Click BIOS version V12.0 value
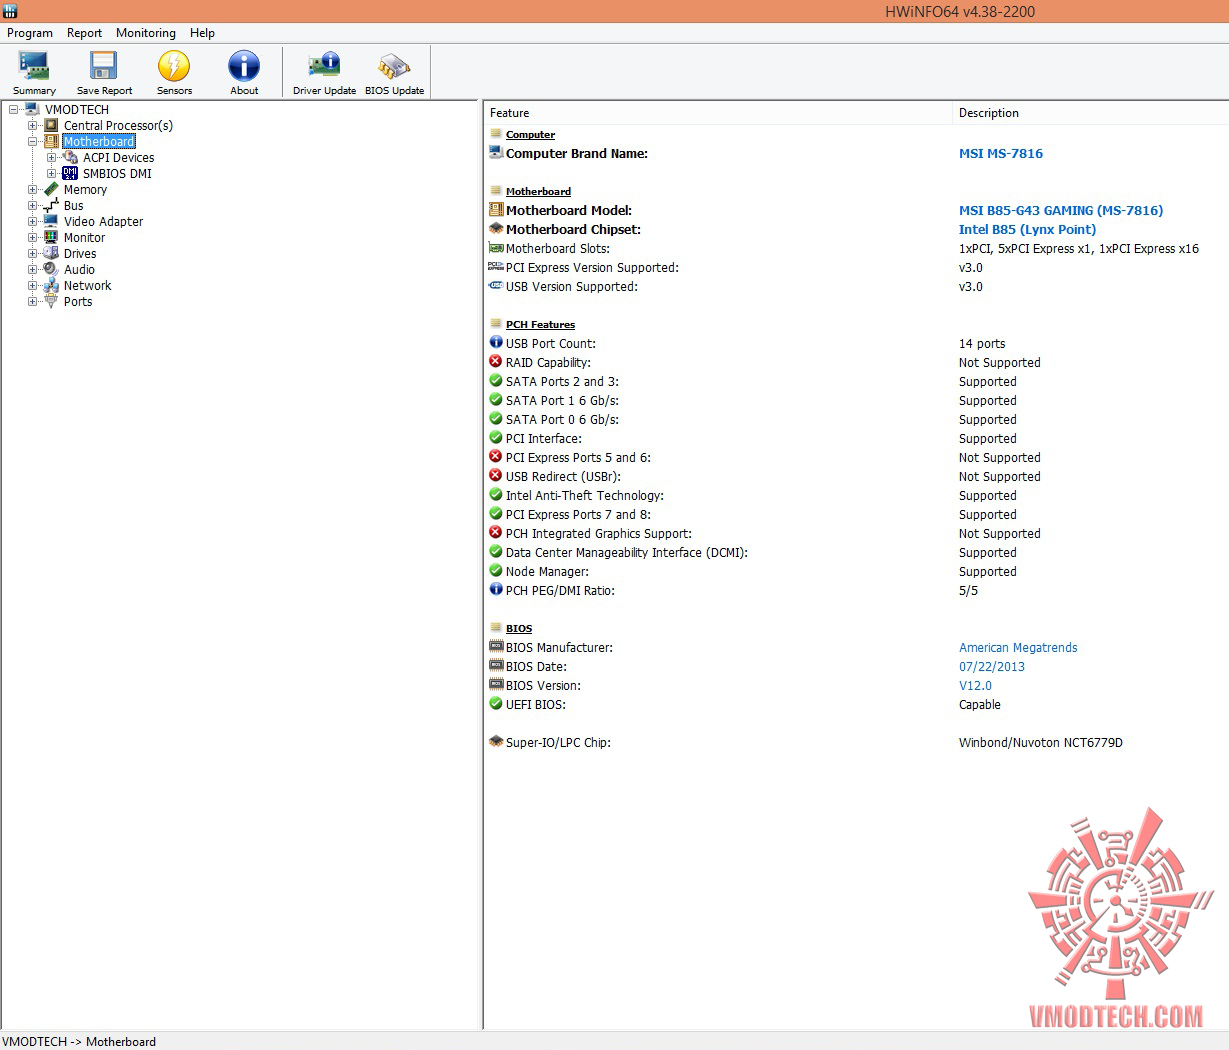1229x1050 pixels. tap(975, 686)
